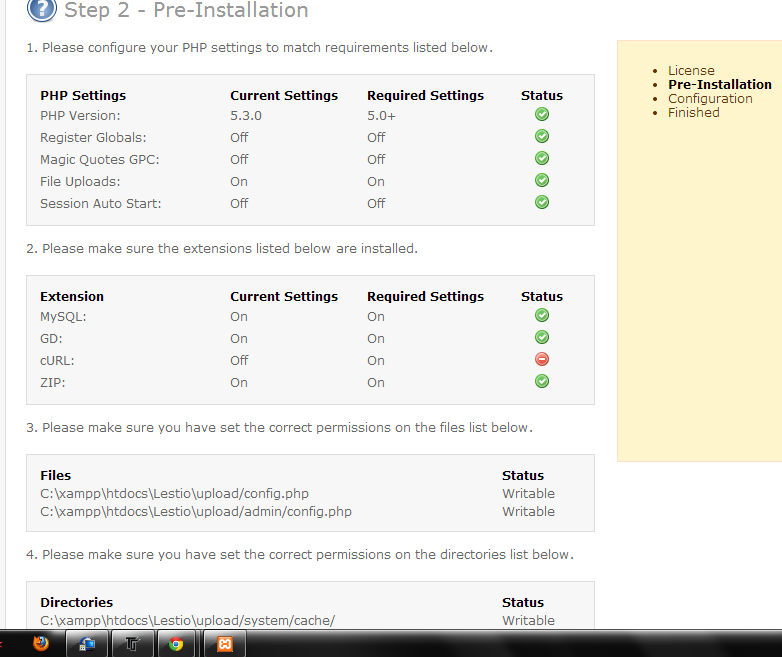782x657 pixels.
Task: Click the 'Extension' table header
Action: (72, 296)
